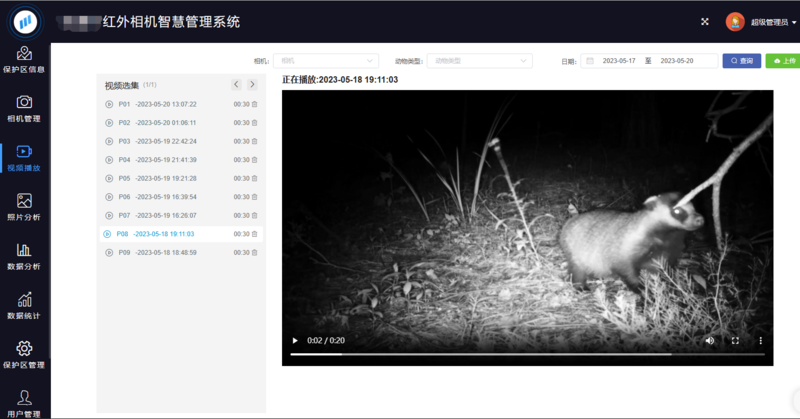Image resolution: width=800 pixels, height=419 pixels.
Task: Click the end date 2023-05-20 field
Action: 677,61
